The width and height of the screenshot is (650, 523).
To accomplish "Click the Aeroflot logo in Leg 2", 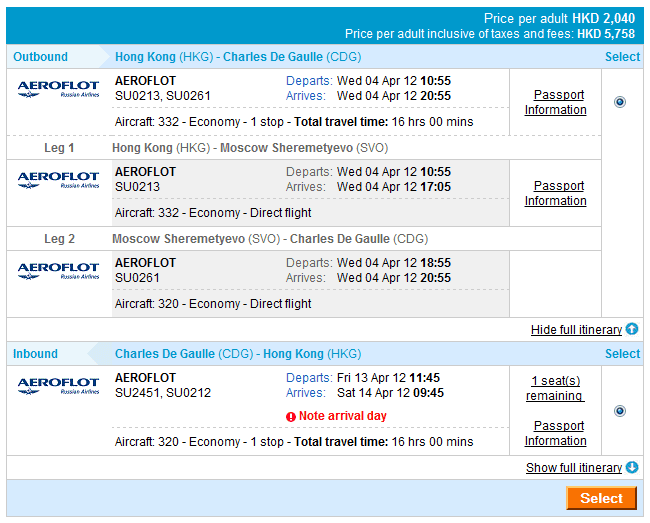I will 58,271.
